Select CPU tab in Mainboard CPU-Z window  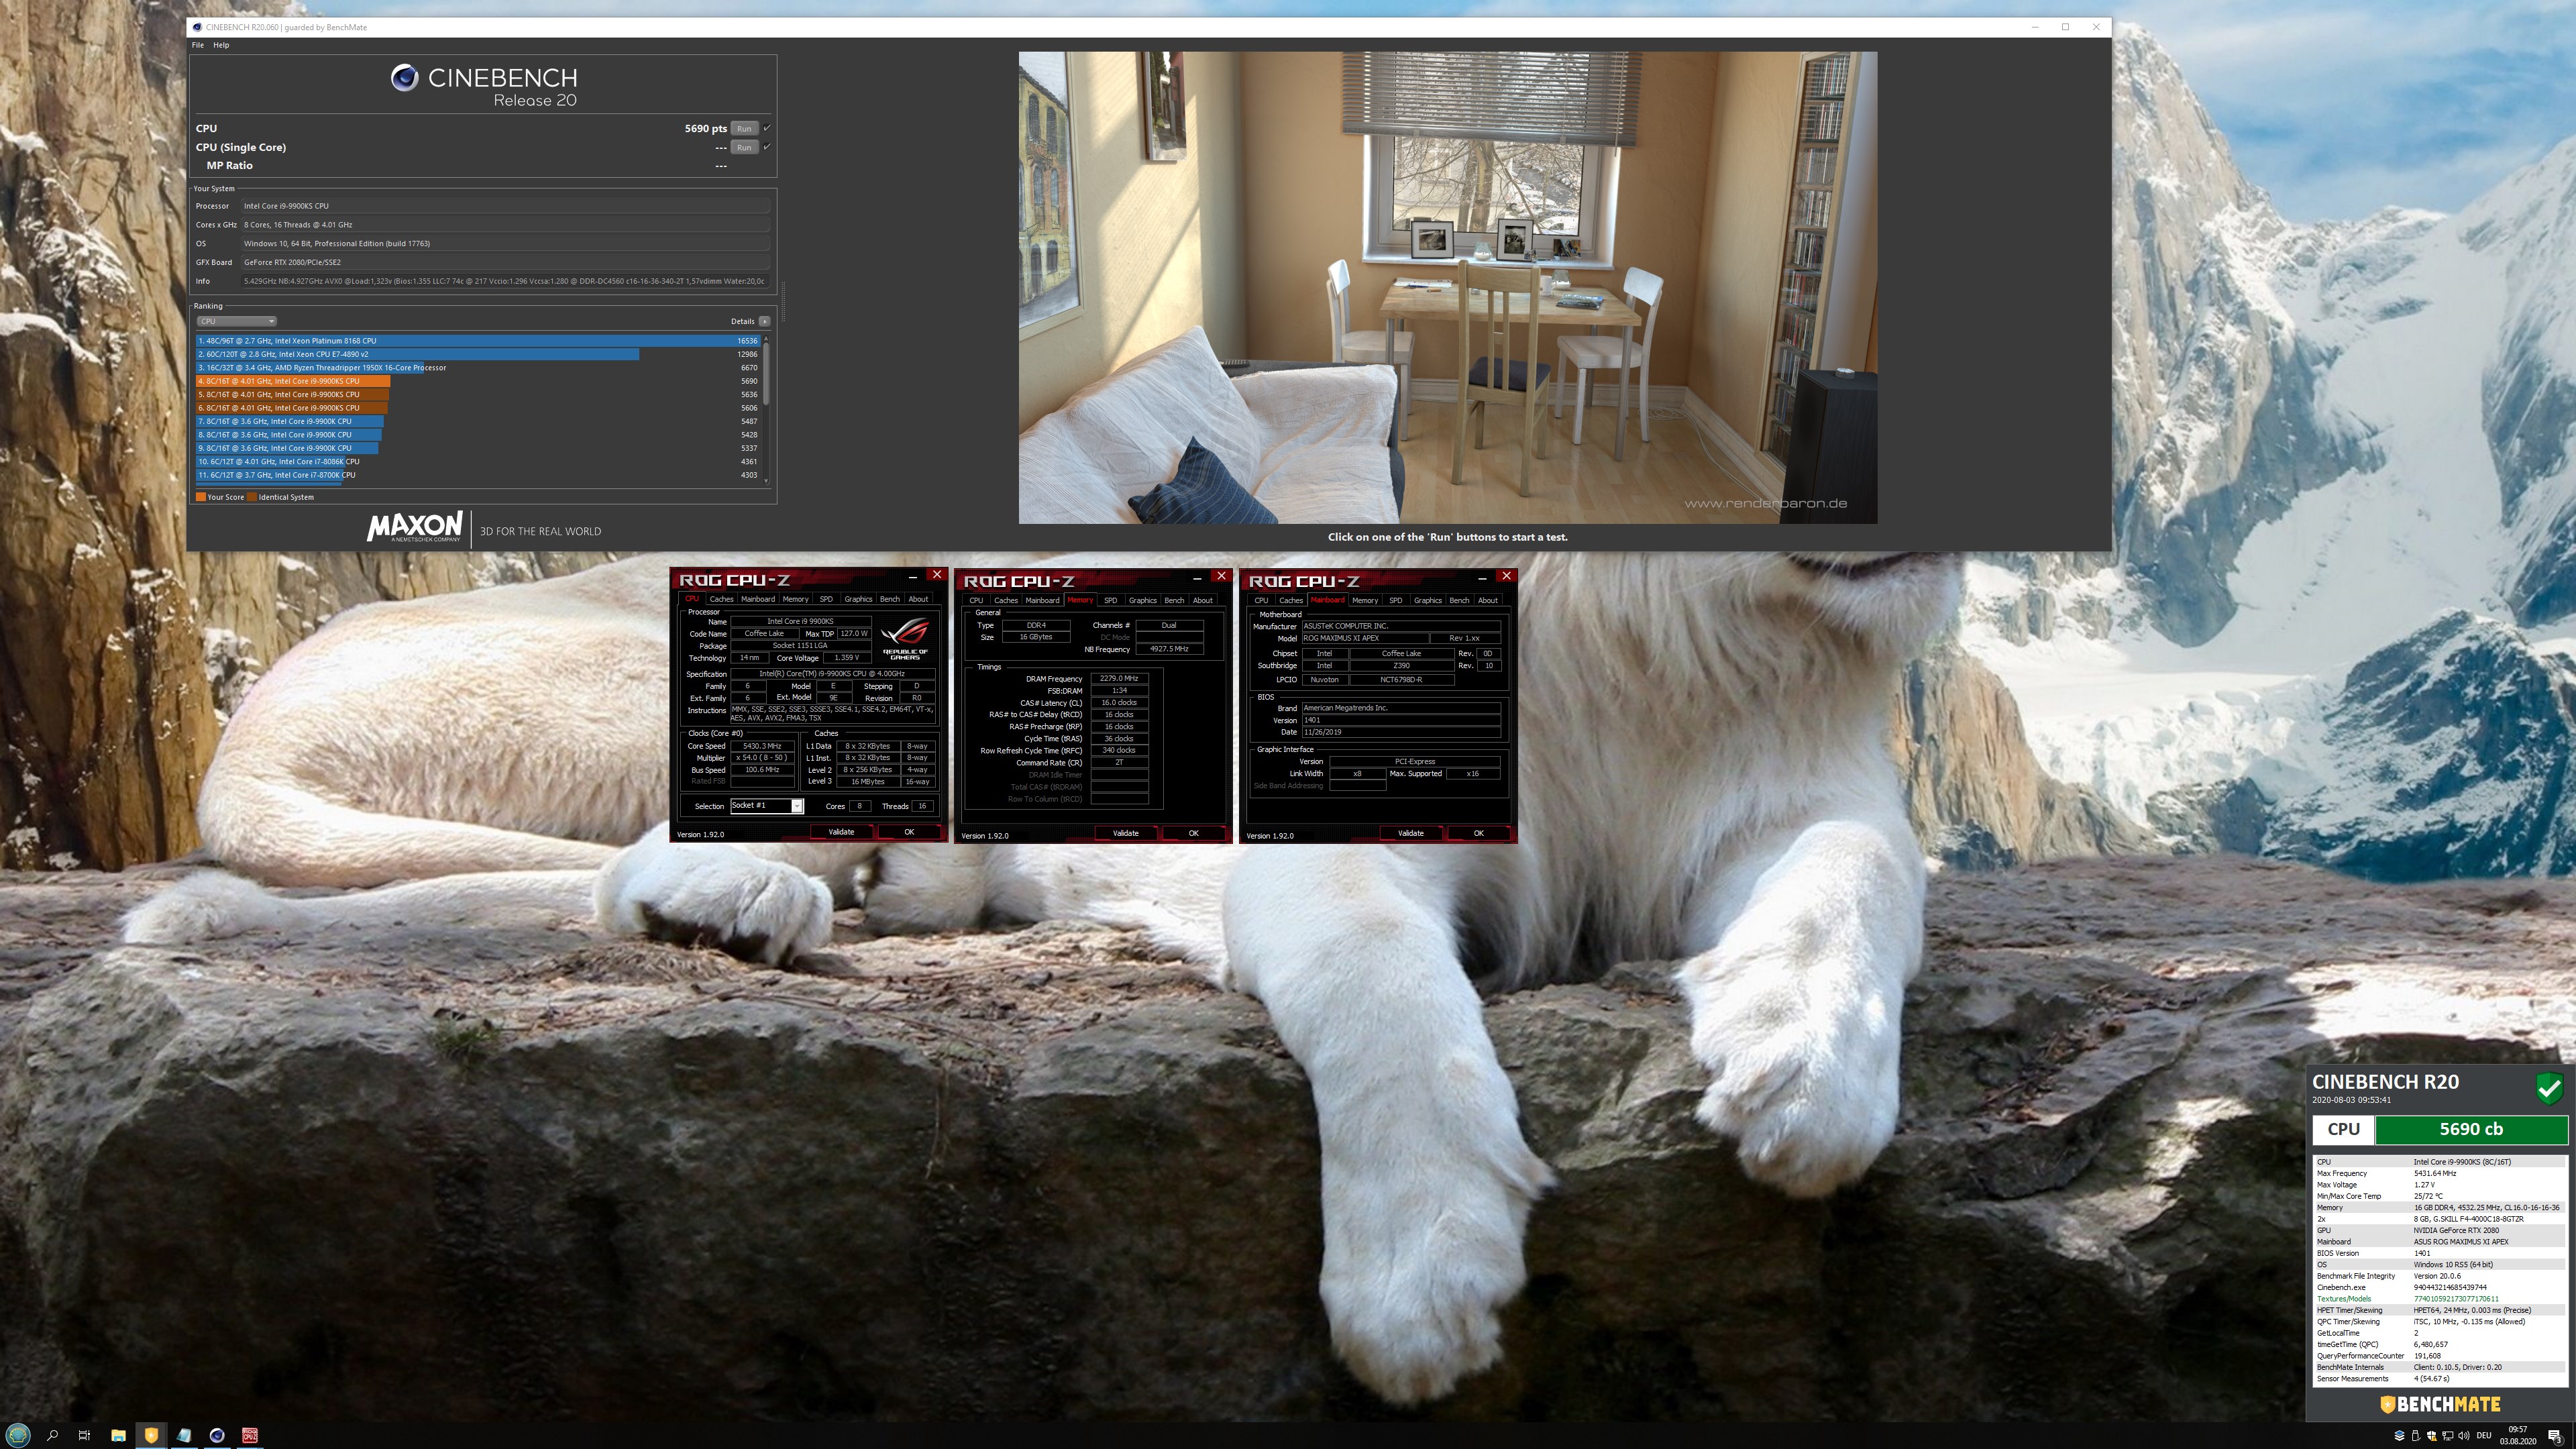pyautogui.click(x=1261, y=600)
